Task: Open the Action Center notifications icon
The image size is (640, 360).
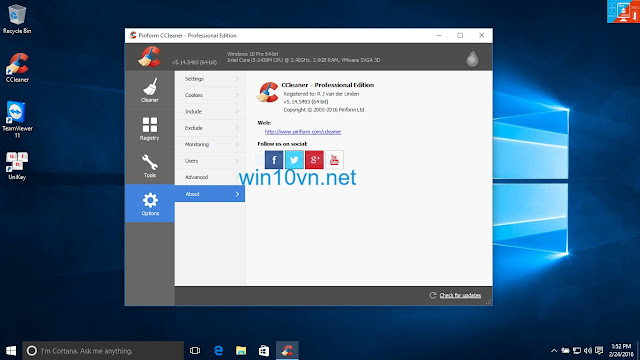Action: 599,351
